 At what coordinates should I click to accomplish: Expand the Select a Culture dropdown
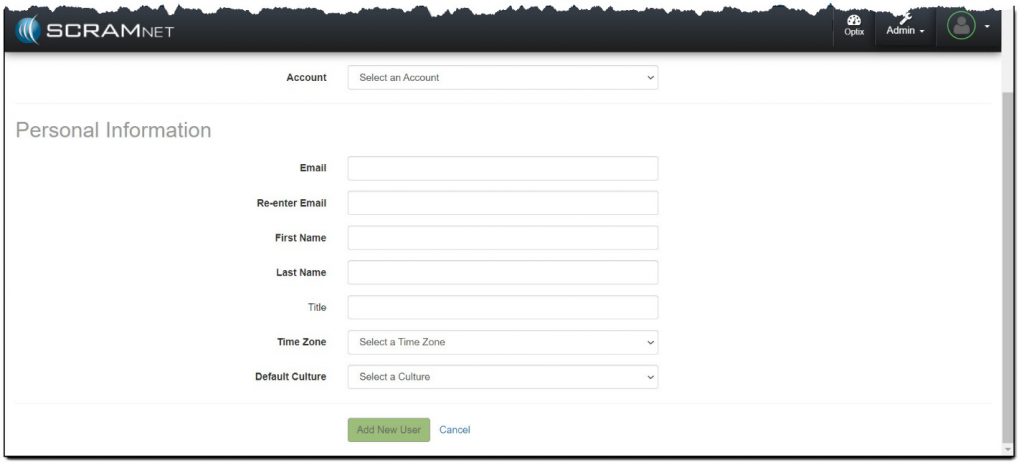tap(502, 377)
